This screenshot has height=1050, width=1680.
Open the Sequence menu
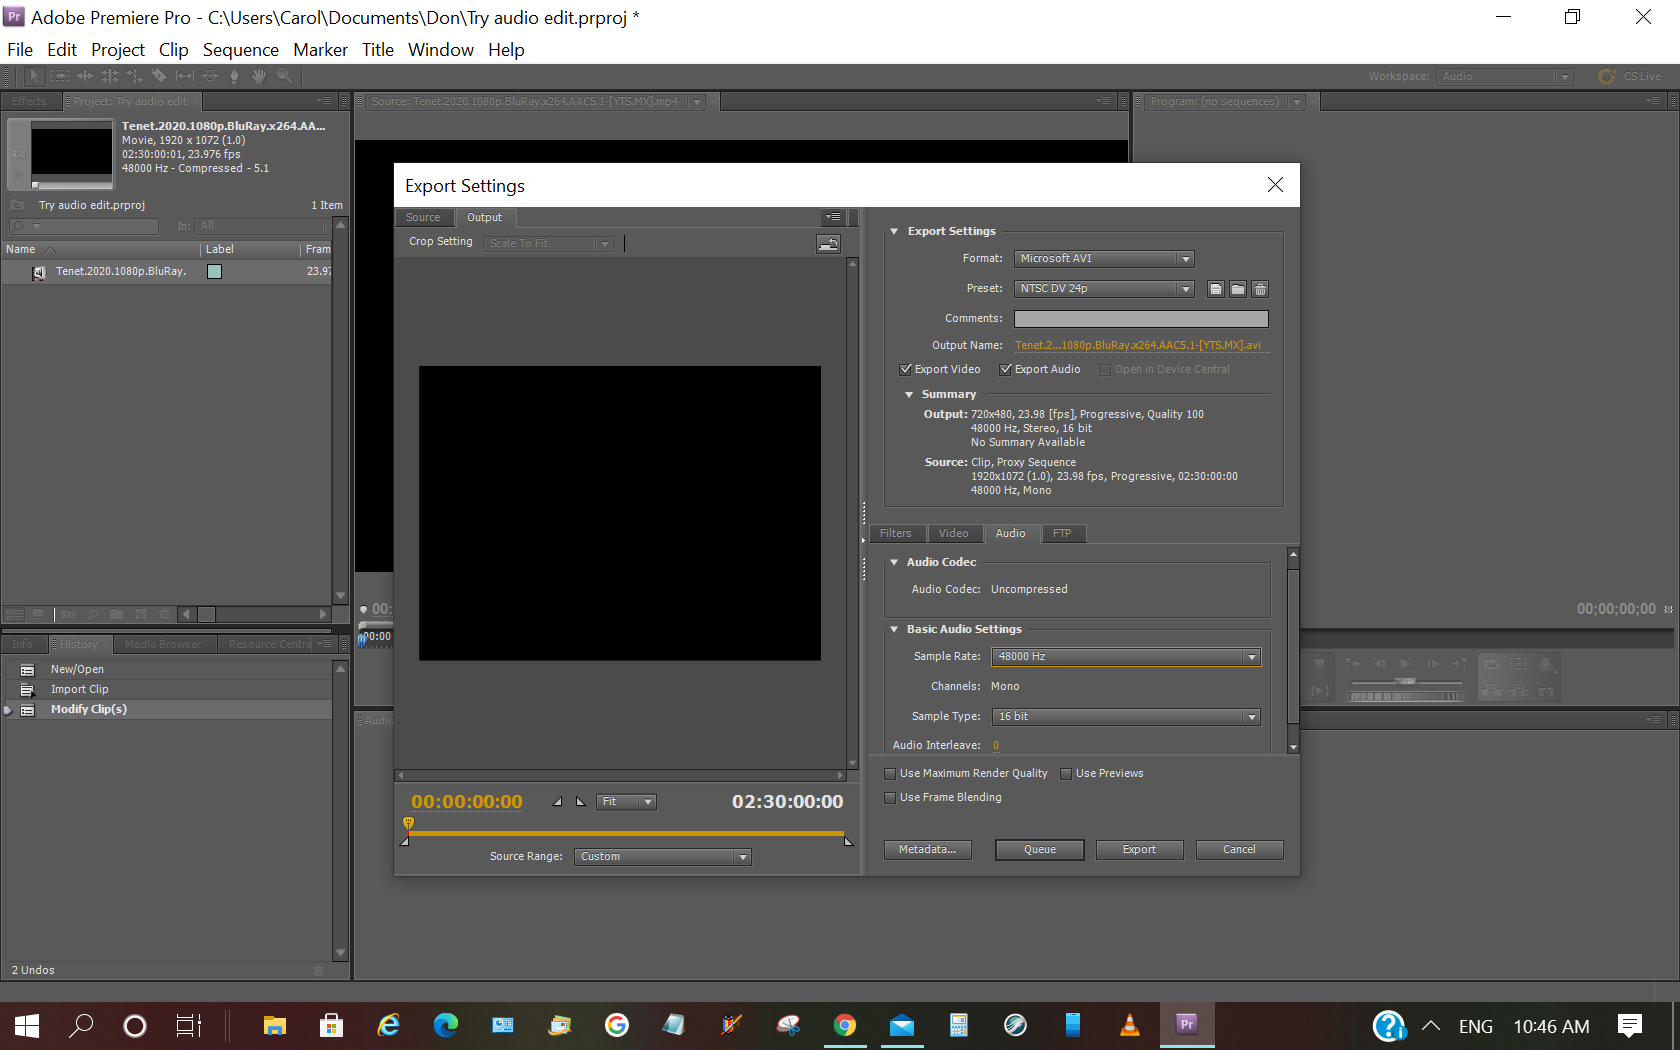click(241, 49)
